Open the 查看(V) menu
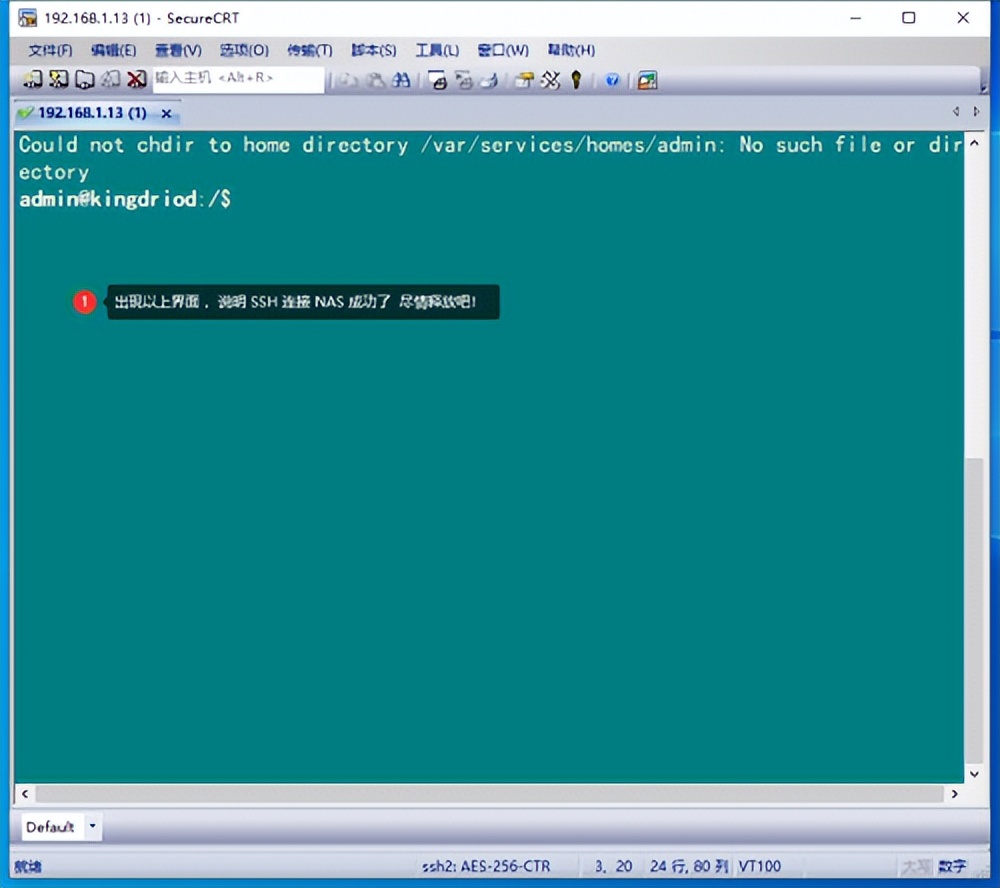The height and width of the screenshot is (888, 1000). pyautogui.click(x=178, y=50)
